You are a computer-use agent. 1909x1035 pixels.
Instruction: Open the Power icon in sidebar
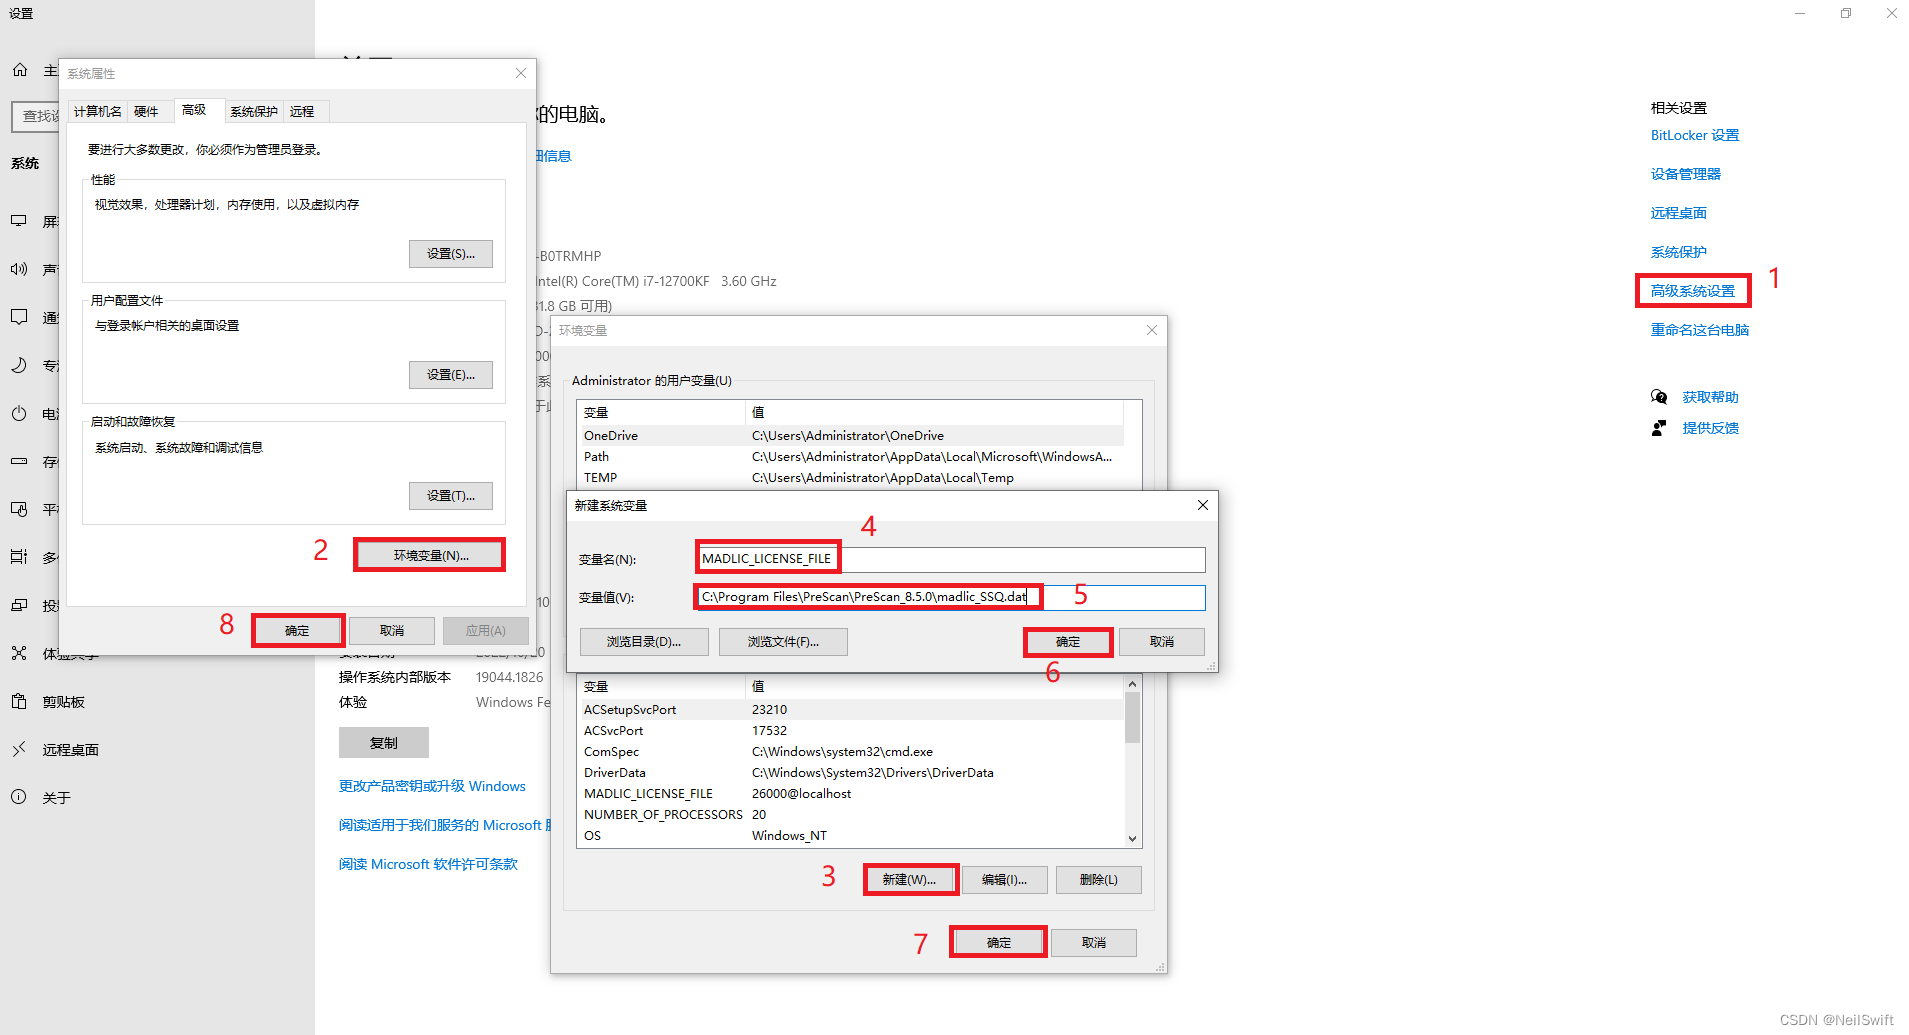pos(19,413)
